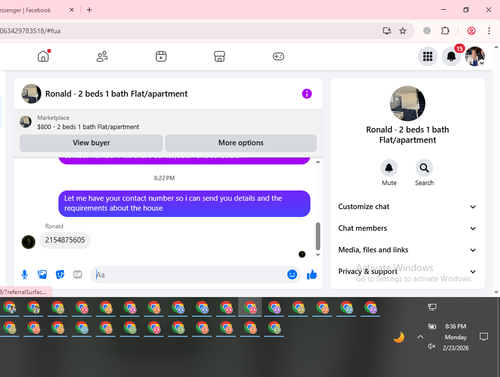Click conversation title Ronald · 2 beds 1 bath
The image size is (500, 377).
click(116, 94)
